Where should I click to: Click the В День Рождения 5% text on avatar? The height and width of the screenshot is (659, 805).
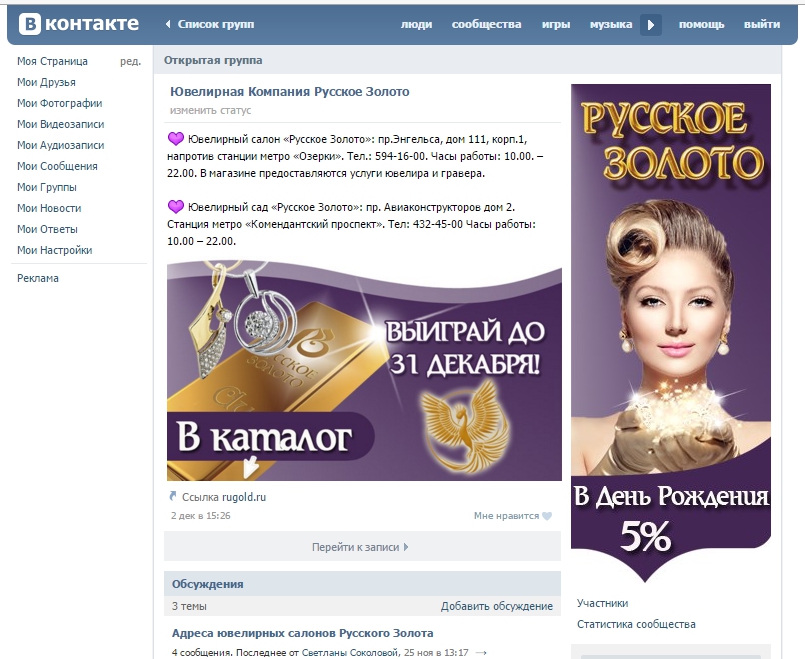click(x=670, y=517)
